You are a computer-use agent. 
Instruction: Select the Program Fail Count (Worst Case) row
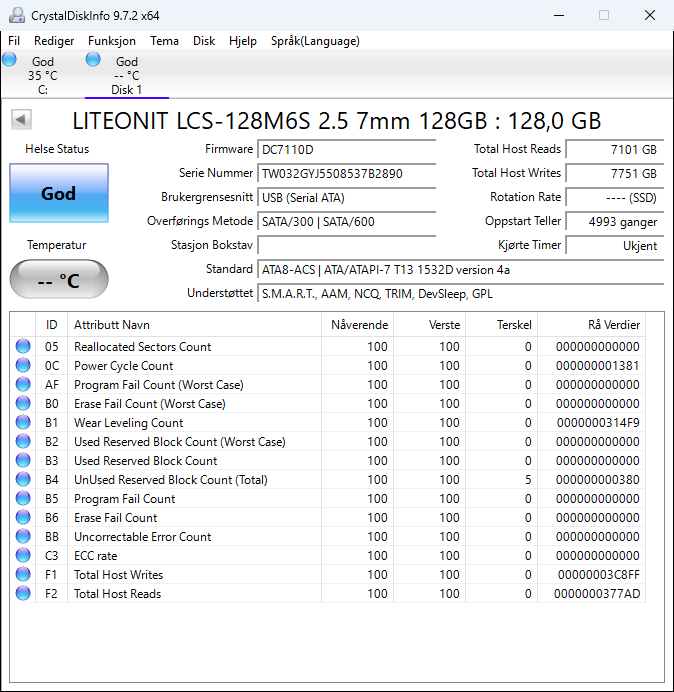[328, 384]
